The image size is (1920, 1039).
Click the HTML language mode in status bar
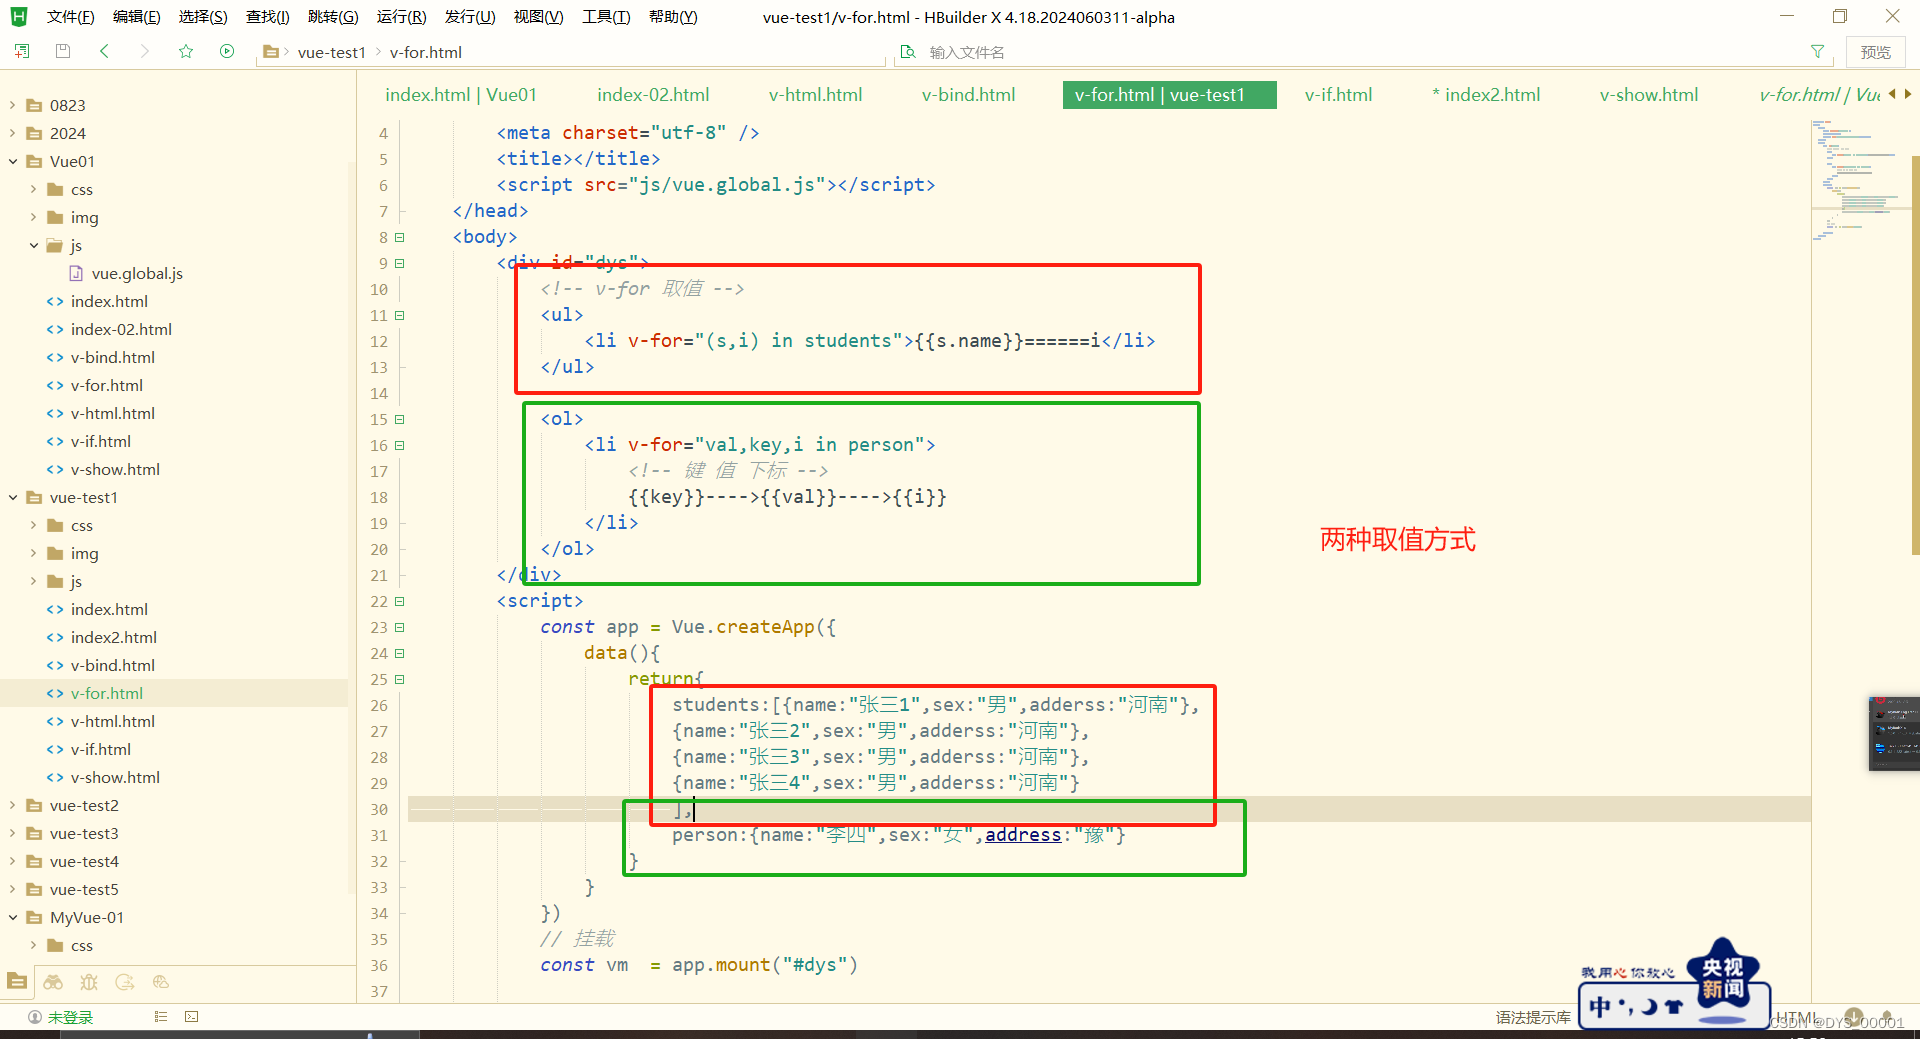(x=1796, y=1018)
